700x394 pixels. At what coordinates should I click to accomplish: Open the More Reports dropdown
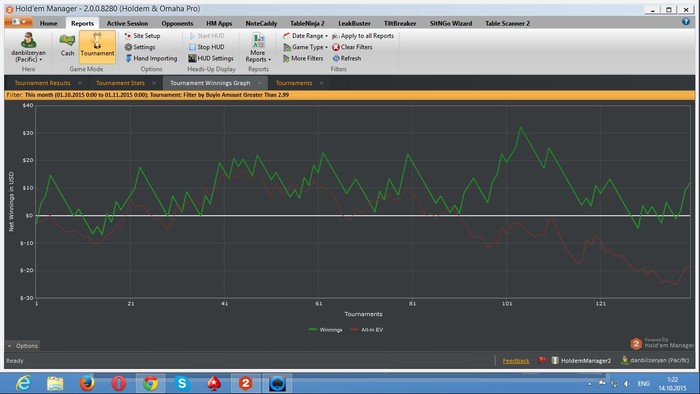click(258, 47)
